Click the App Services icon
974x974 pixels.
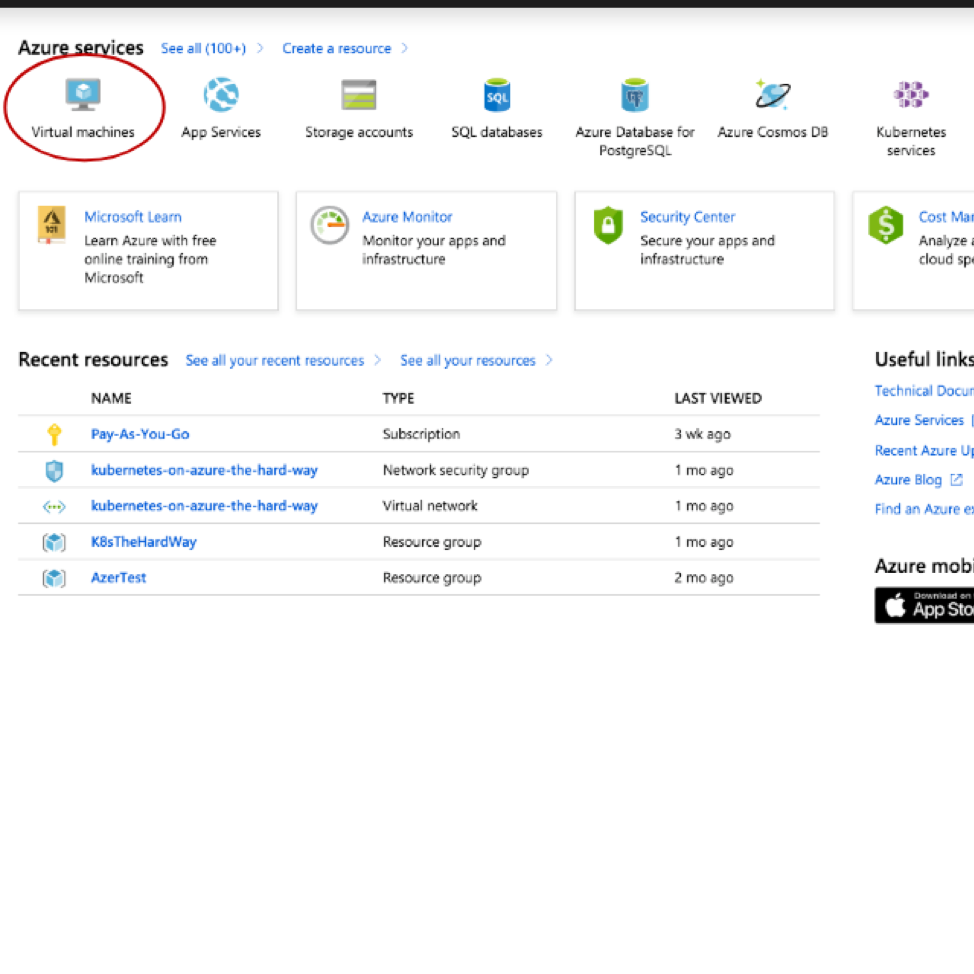coord(221,96)
